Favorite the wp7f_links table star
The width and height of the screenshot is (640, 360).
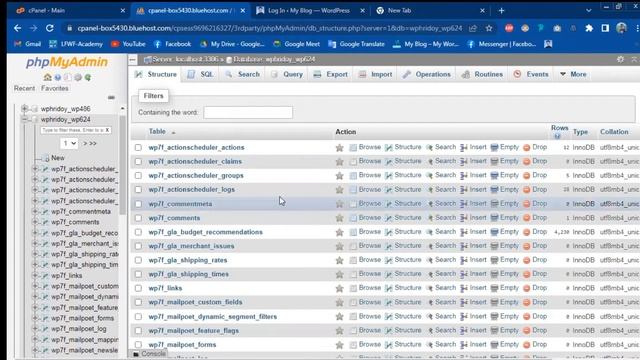pos(339,289)
